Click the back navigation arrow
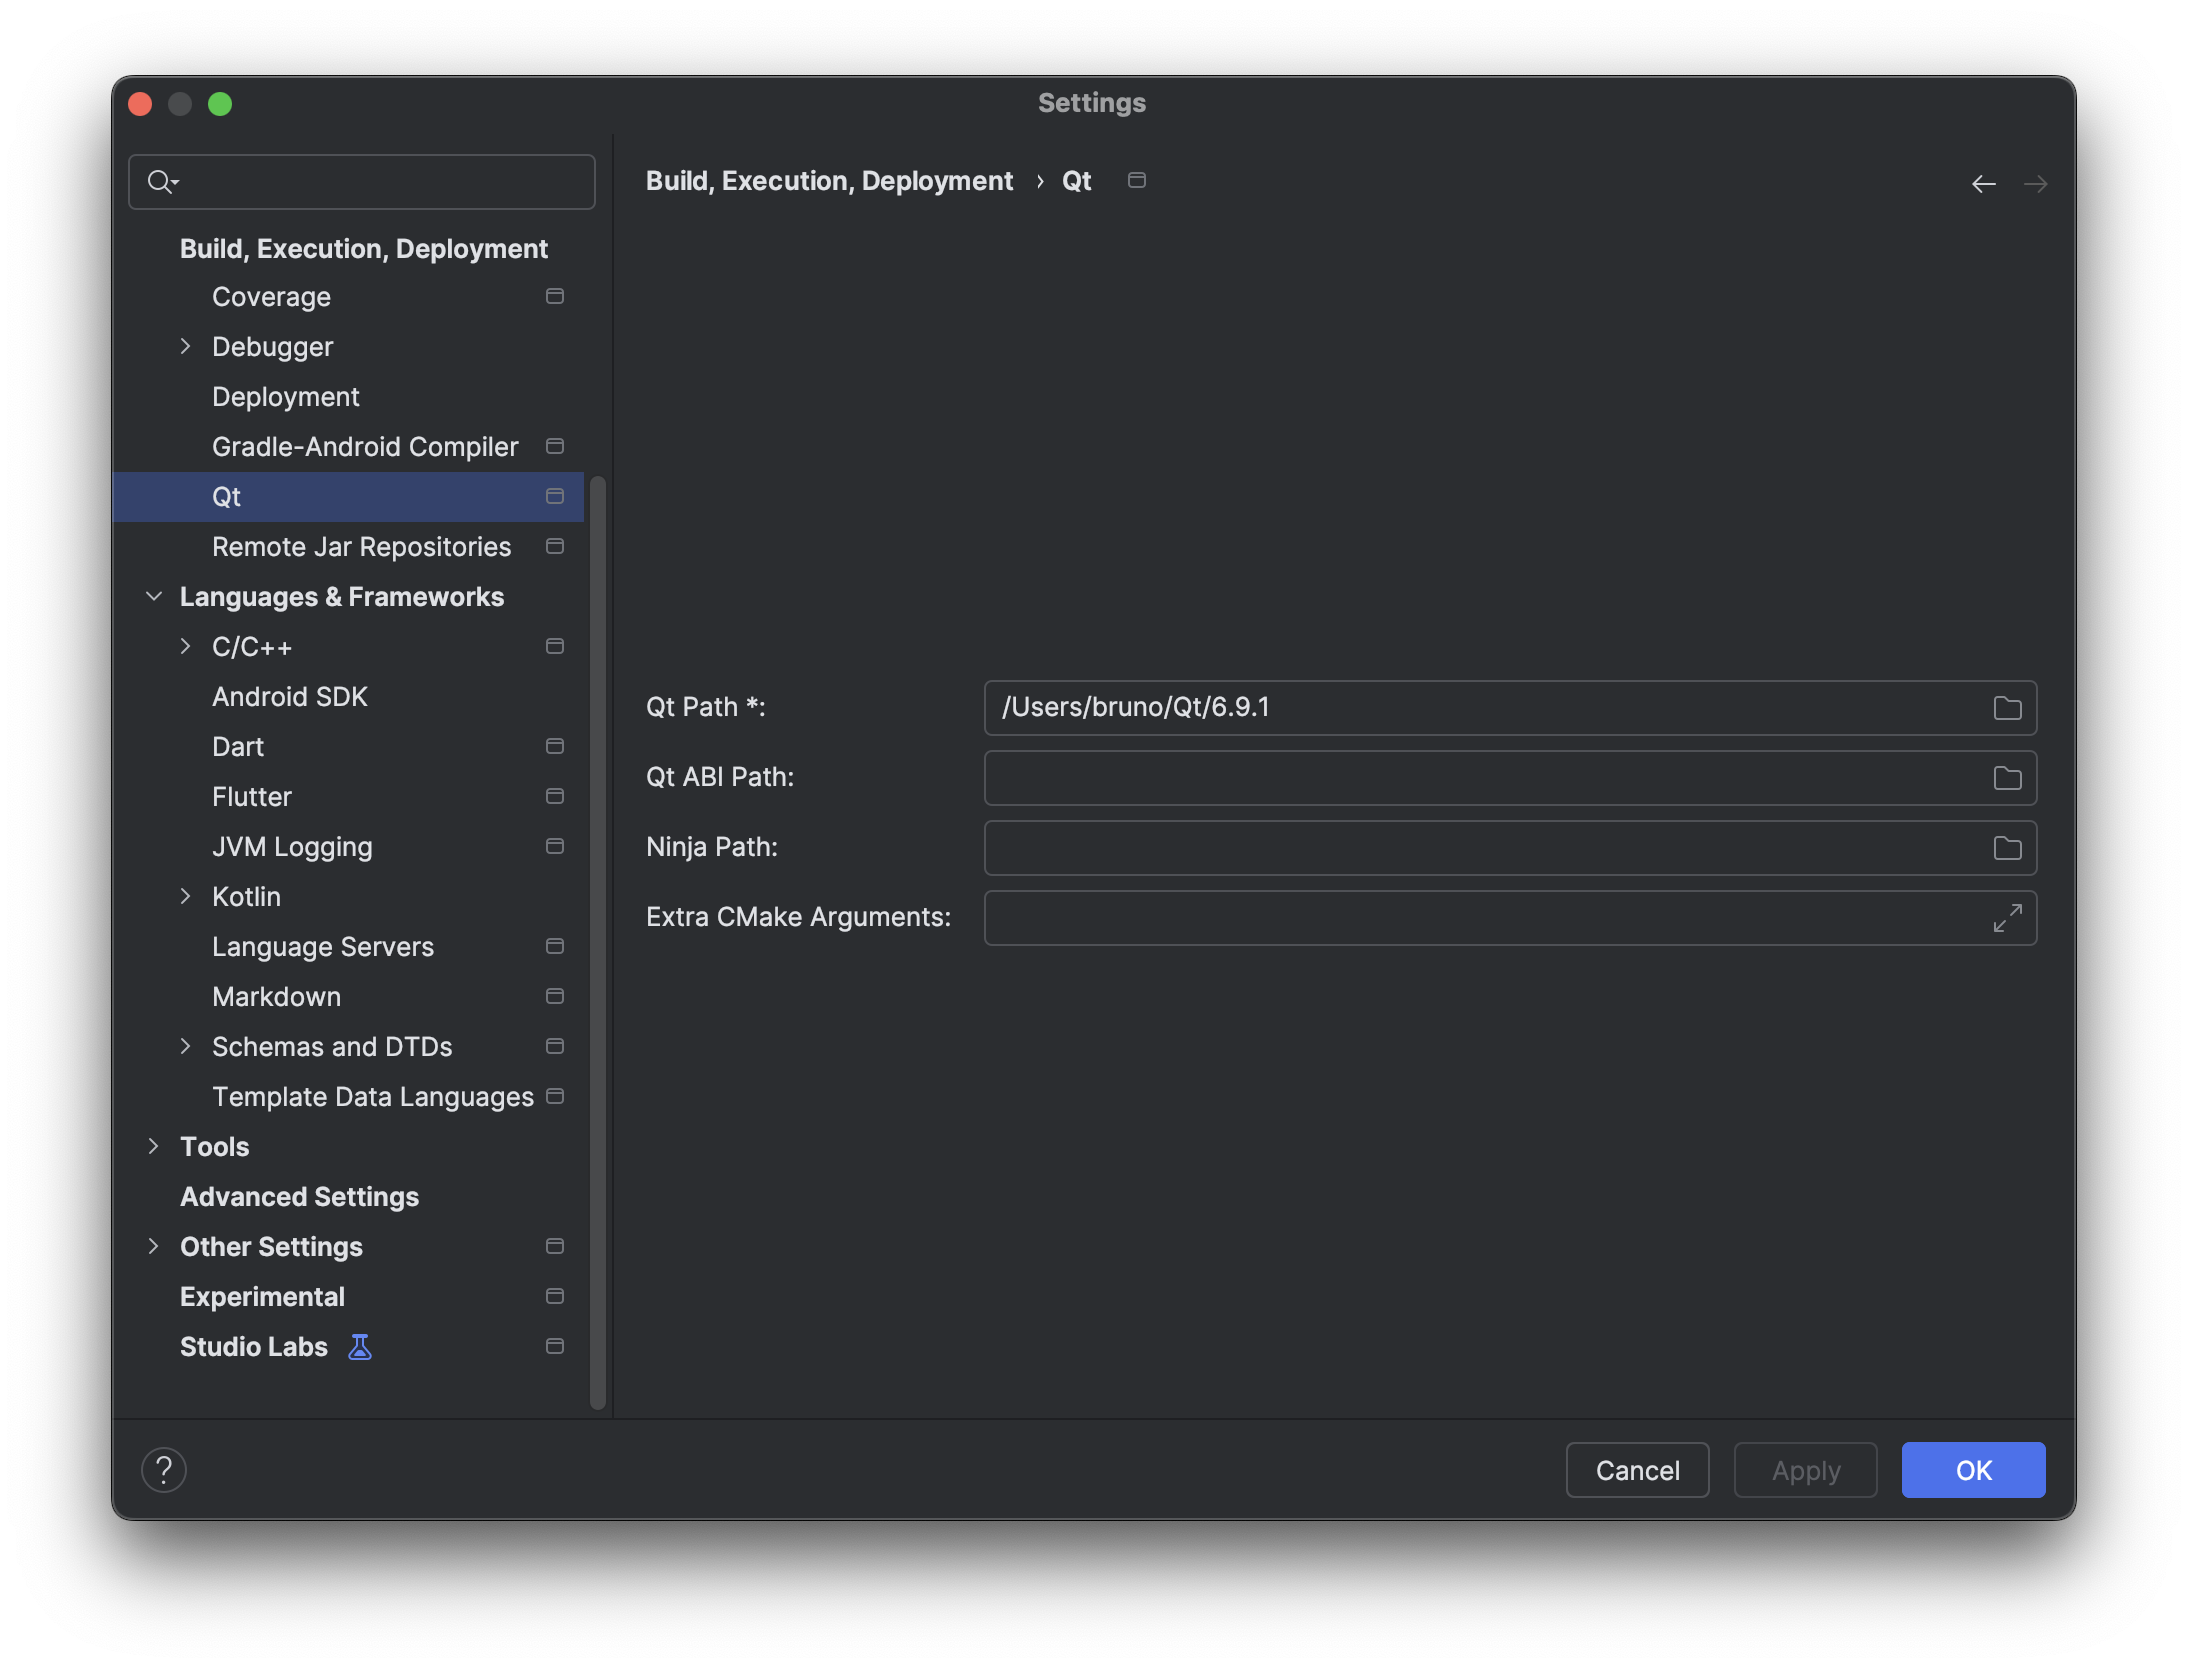 click(1983, 184)
